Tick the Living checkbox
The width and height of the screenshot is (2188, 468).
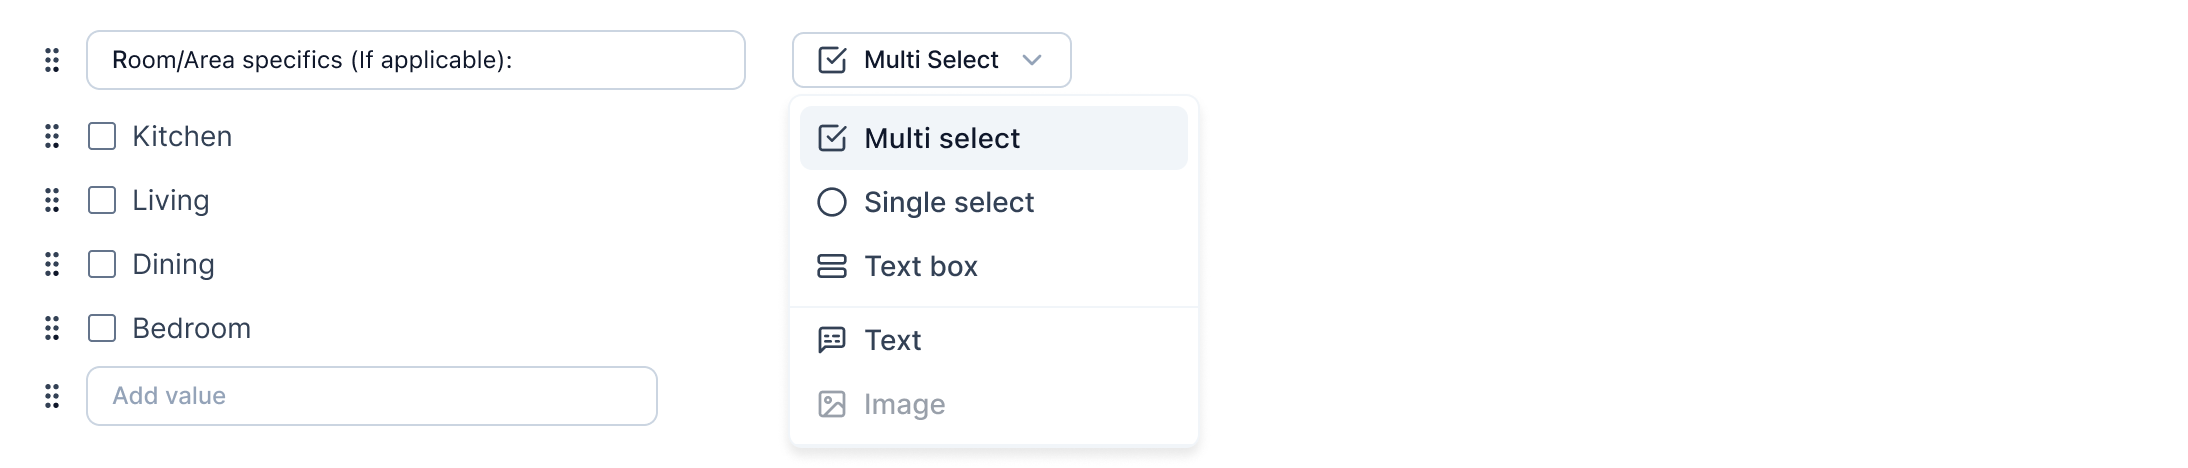102,200
